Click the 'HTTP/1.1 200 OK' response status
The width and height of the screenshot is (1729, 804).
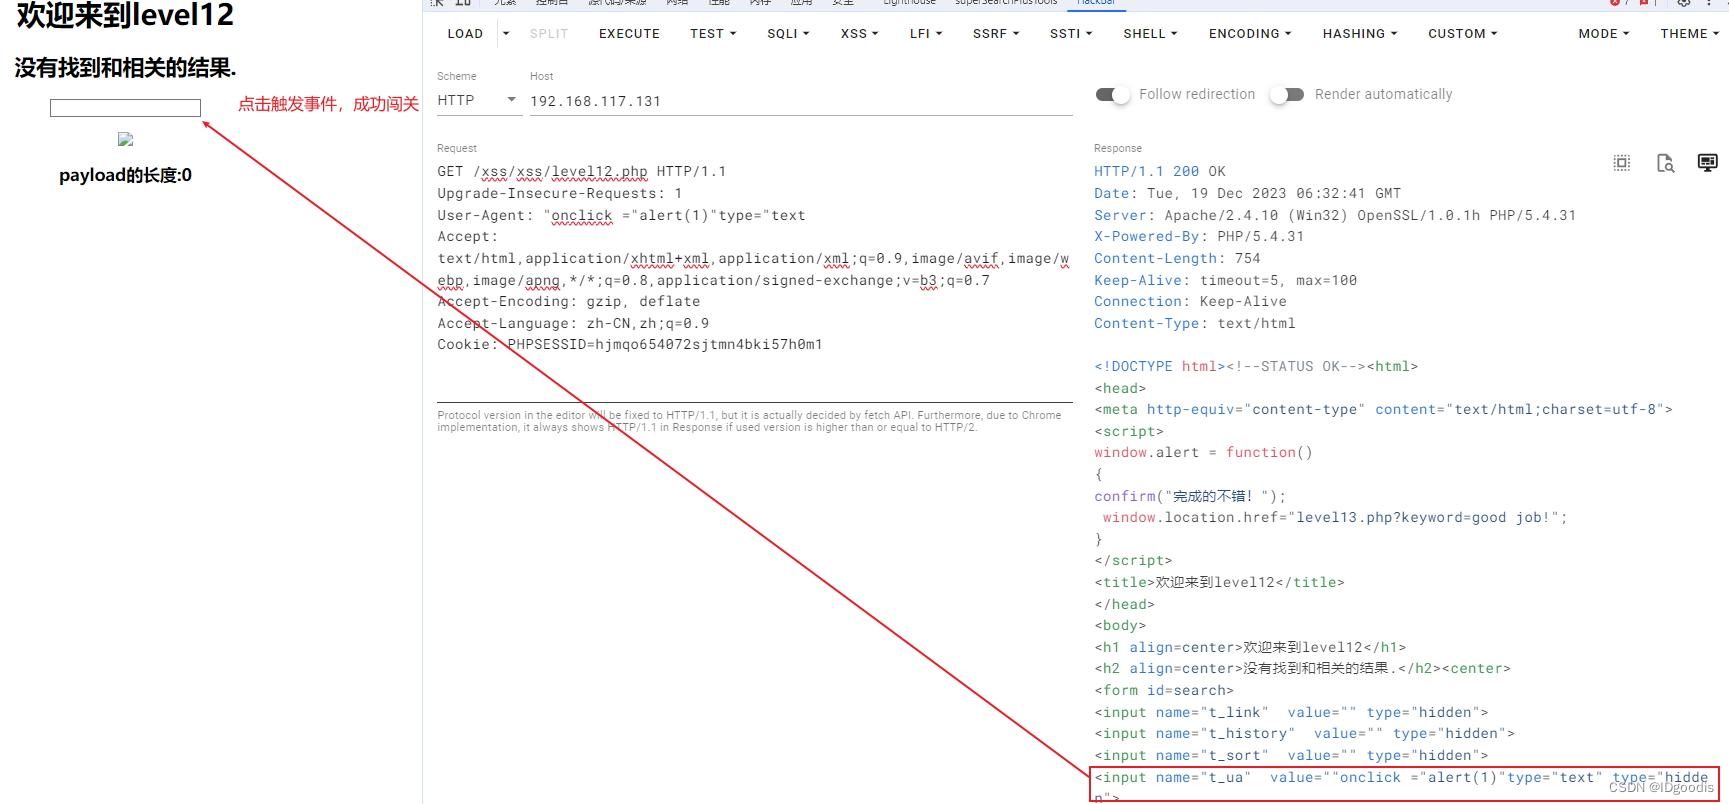click(x=1159, y=172)
